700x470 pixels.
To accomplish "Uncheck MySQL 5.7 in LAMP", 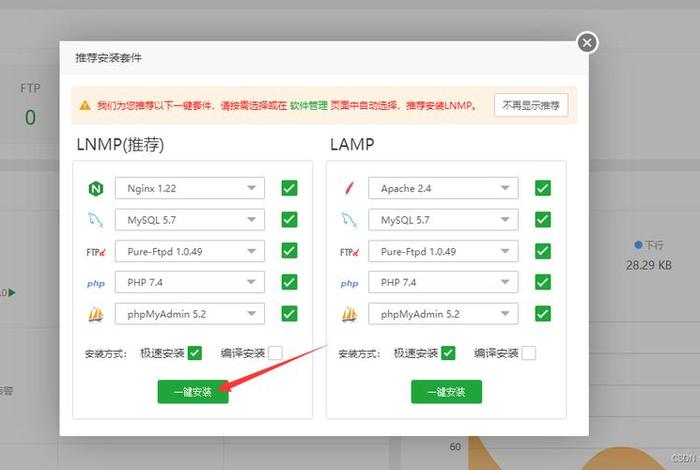I will click(543, 219).
